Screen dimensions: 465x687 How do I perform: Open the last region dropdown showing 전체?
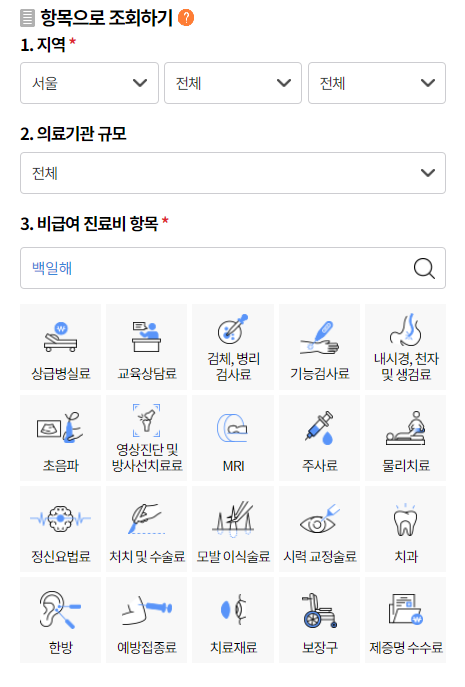click(x=377, y=83)
